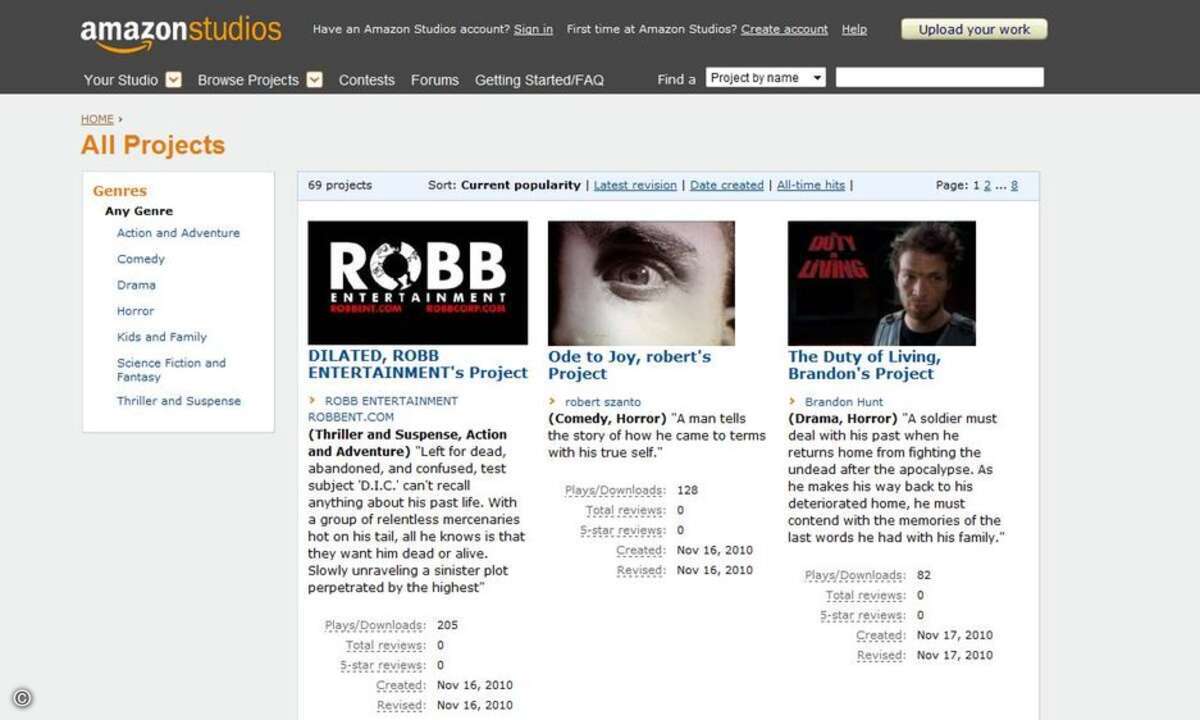The width and height of the screenshot is (1200, 720).
Task: Filter by Comedy genre
Action: tap(141, 259)
